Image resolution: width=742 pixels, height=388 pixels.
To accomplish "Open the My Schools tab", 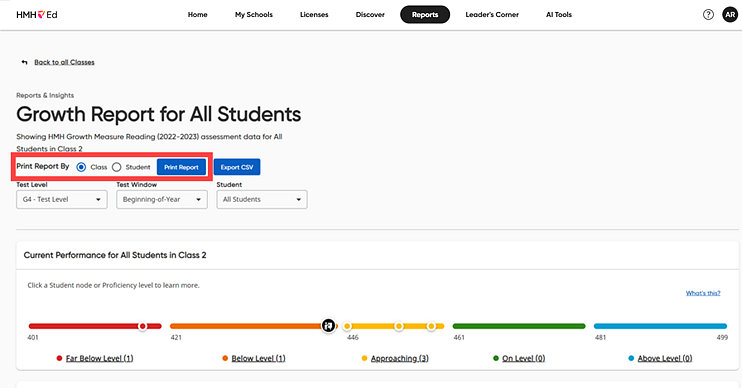I will click(254, 15).
